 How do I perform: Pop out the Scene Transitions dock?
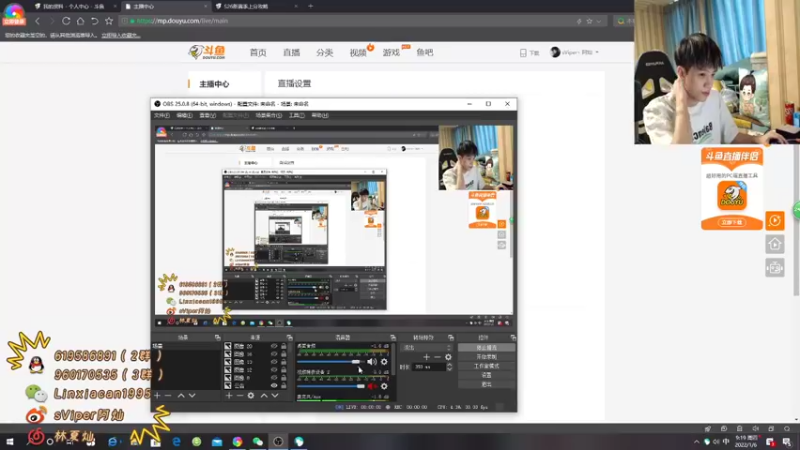pyautogui.click(x=451, y=338)
